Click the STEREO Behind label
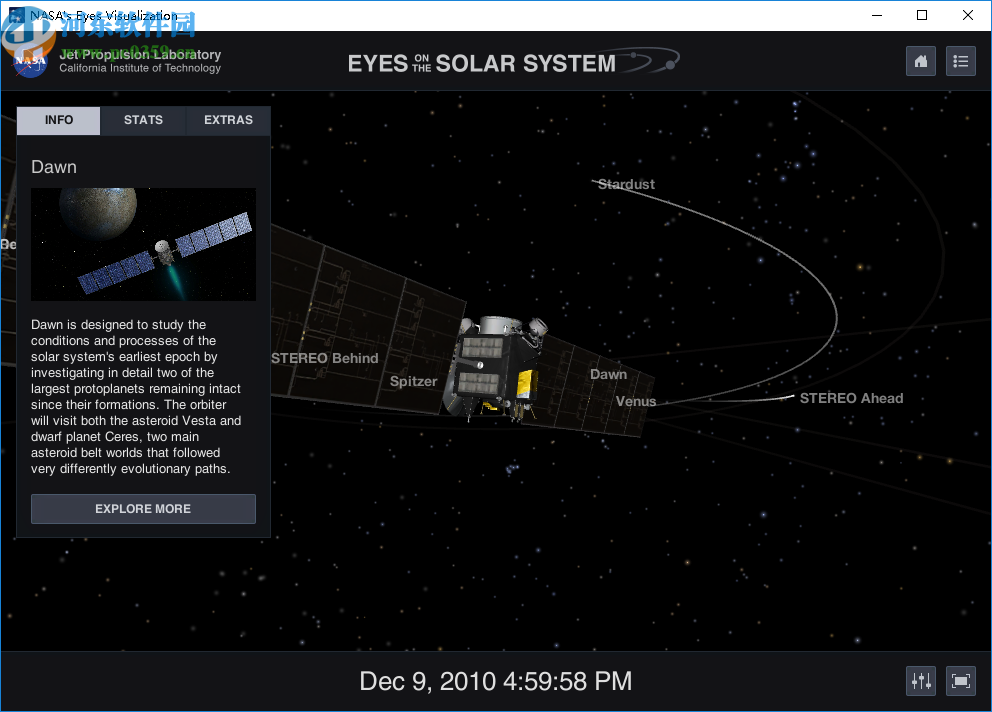The image size is (992, 712). 325,358
